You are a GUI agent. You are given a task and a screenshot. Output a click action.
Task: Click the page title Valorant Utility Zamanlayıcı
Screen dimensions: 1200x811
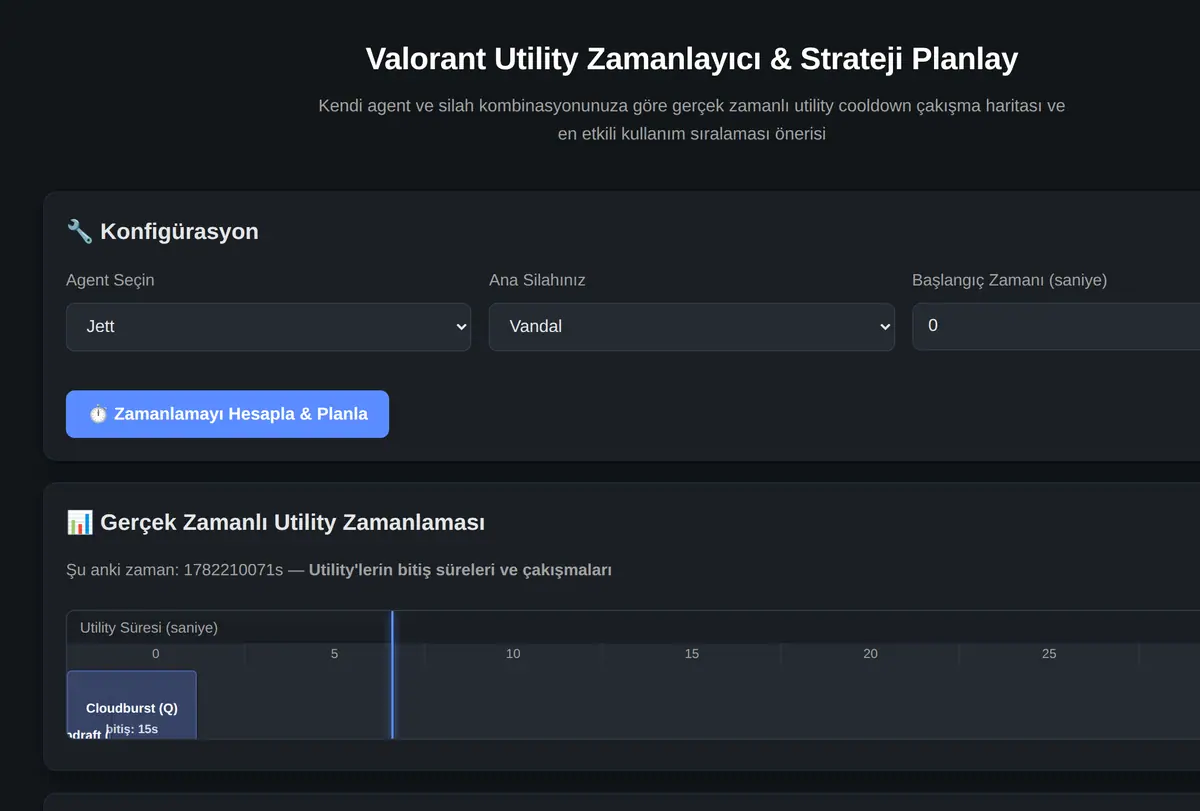(692, 59)
